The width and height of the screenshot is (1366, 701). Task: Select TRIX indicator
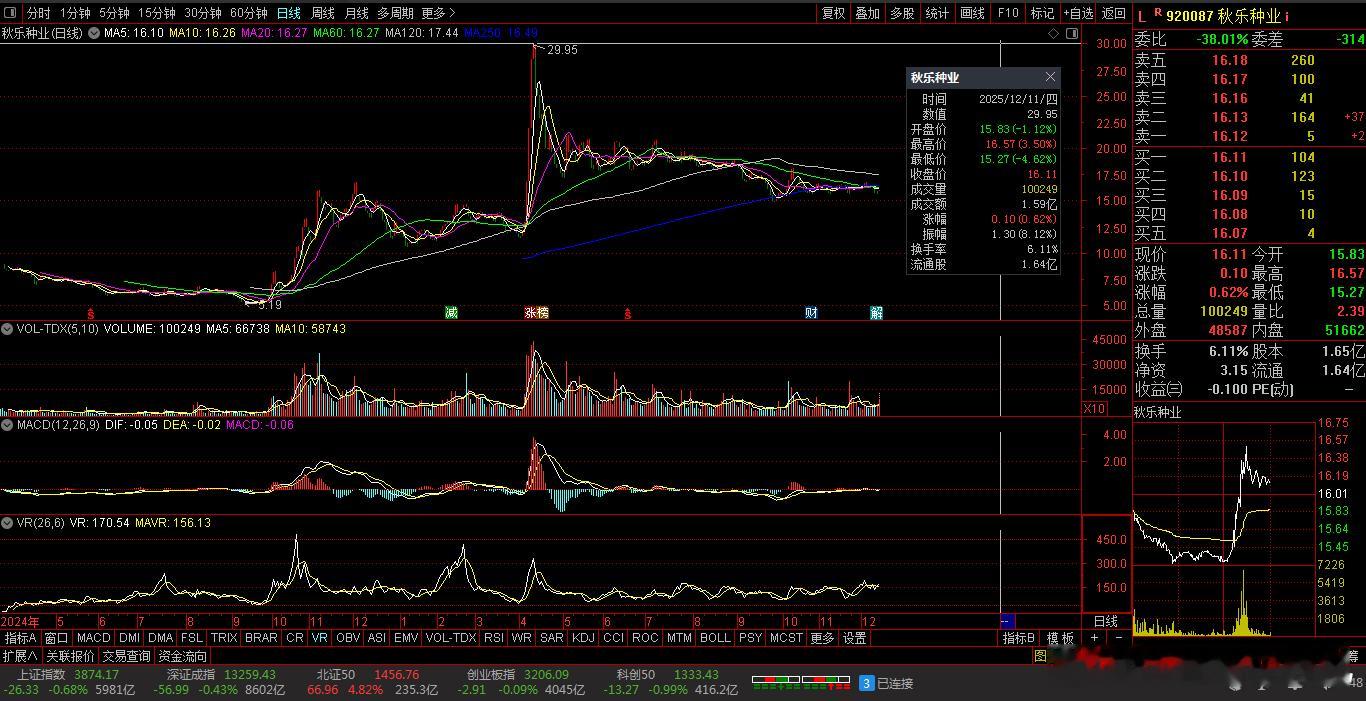coord(224,638)
